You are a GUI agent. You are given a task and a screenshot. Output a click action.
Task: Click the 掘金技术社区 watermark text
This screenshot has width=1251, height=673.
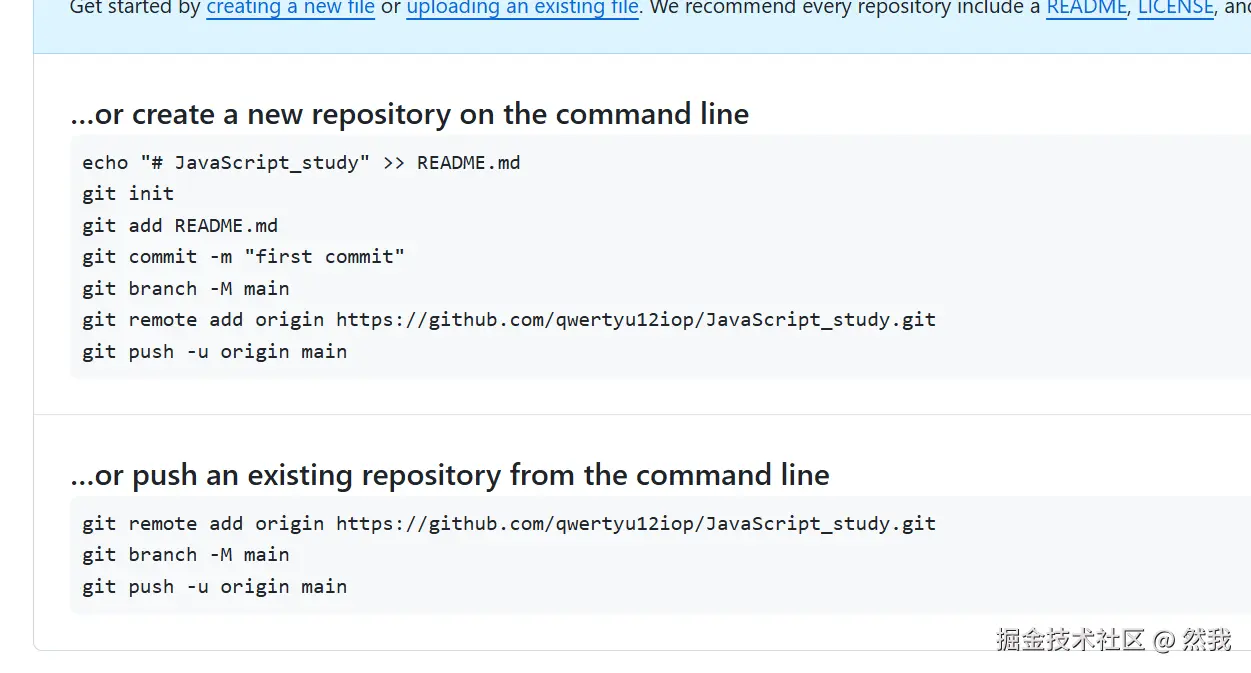(1070, 640)
